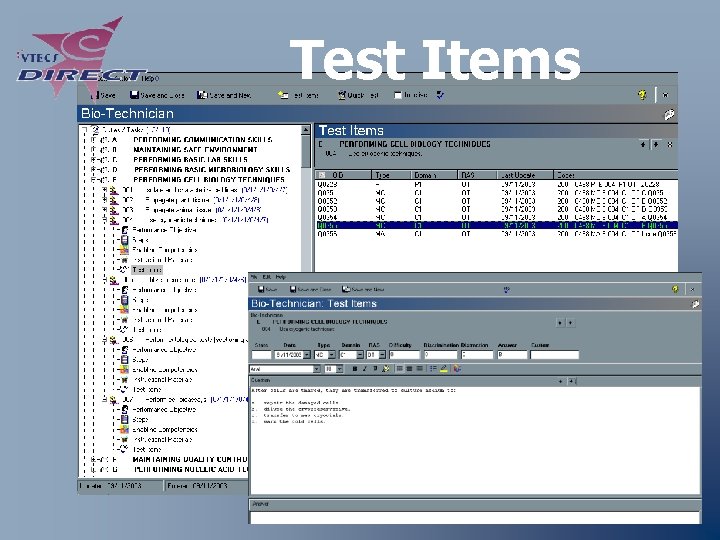Image resolution: width=720 pixels, height=540 pixels.
Task: Open the Type dropdown in editor window
Action: click(331, 355)
